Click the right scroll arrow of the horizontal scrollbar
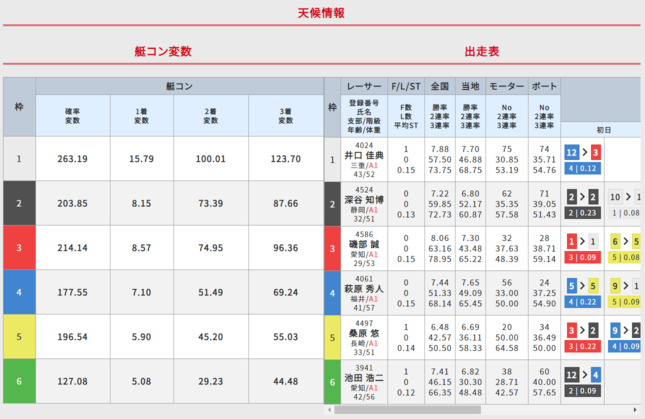This screenshot has height=419, width=645. tap(637, 410)
